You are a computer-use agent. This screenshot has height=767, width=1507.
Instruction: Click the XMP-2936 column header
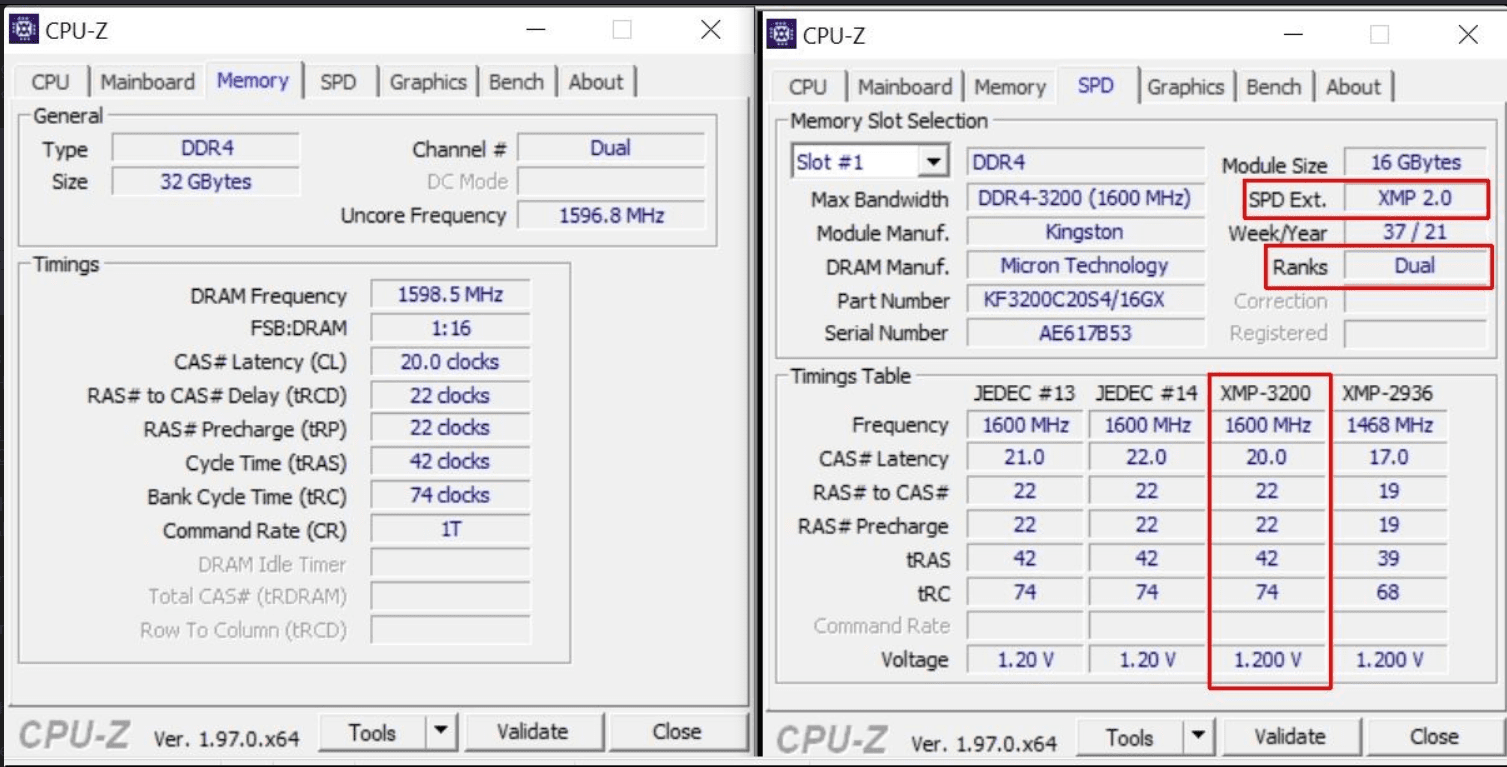(x=1387, y=393)
